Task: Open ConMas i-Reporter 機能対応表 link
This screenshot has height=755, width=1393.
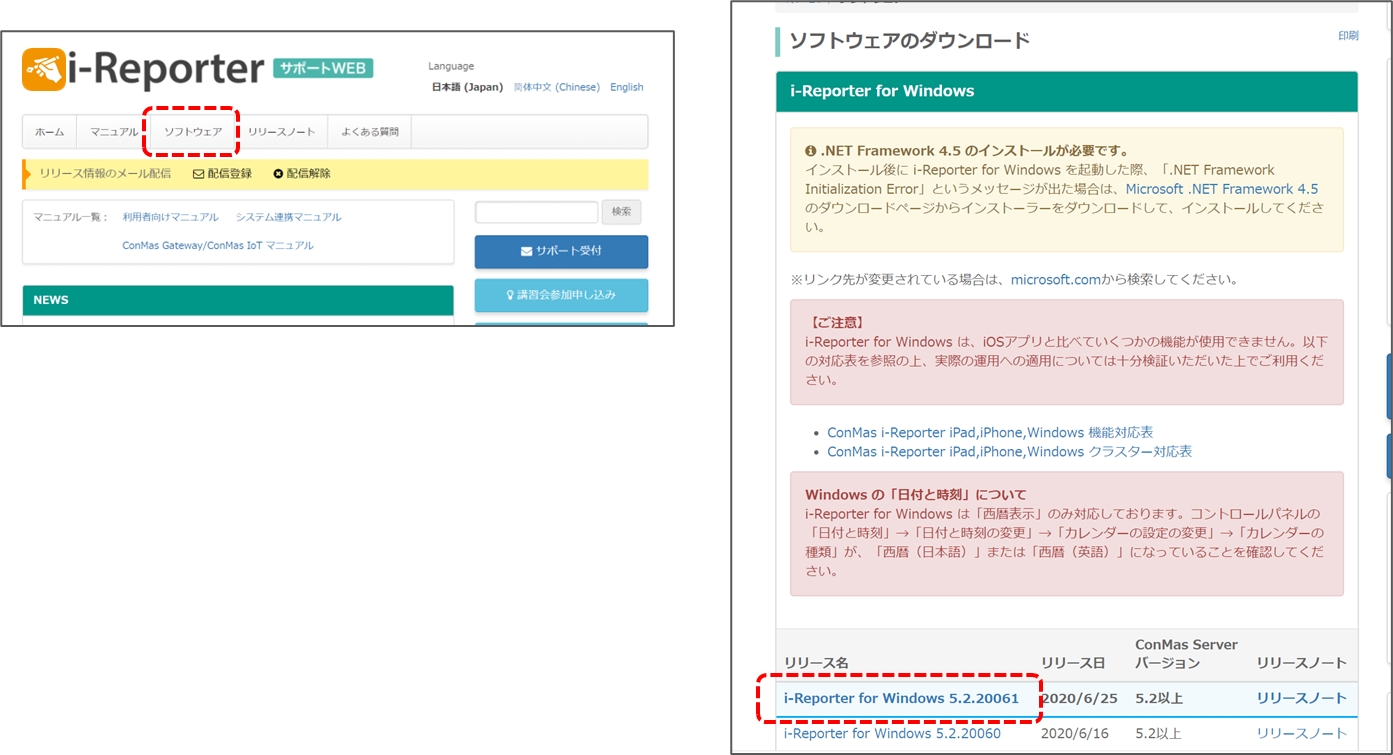Action: (990, 433)
